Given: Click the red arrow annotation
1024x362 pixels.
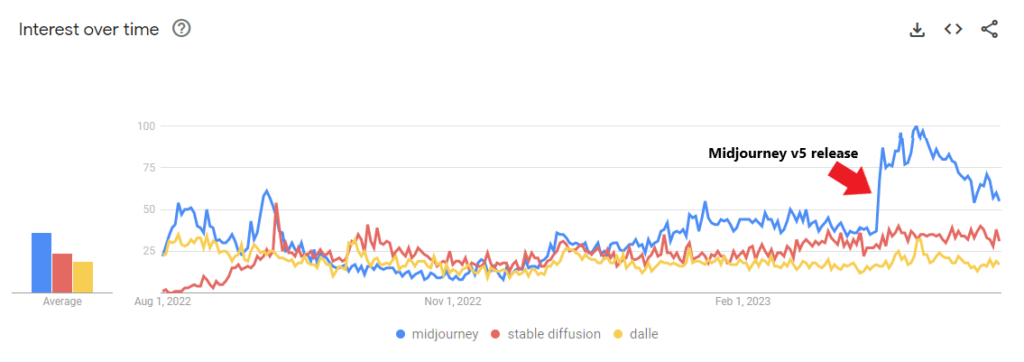Looking at the screenshot, I should [850, 178].
